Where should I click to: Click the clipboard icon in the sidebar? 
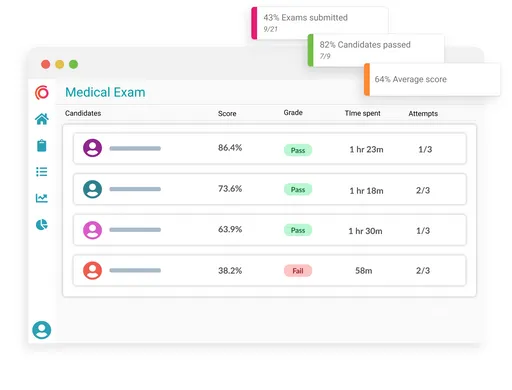(42, 145)
